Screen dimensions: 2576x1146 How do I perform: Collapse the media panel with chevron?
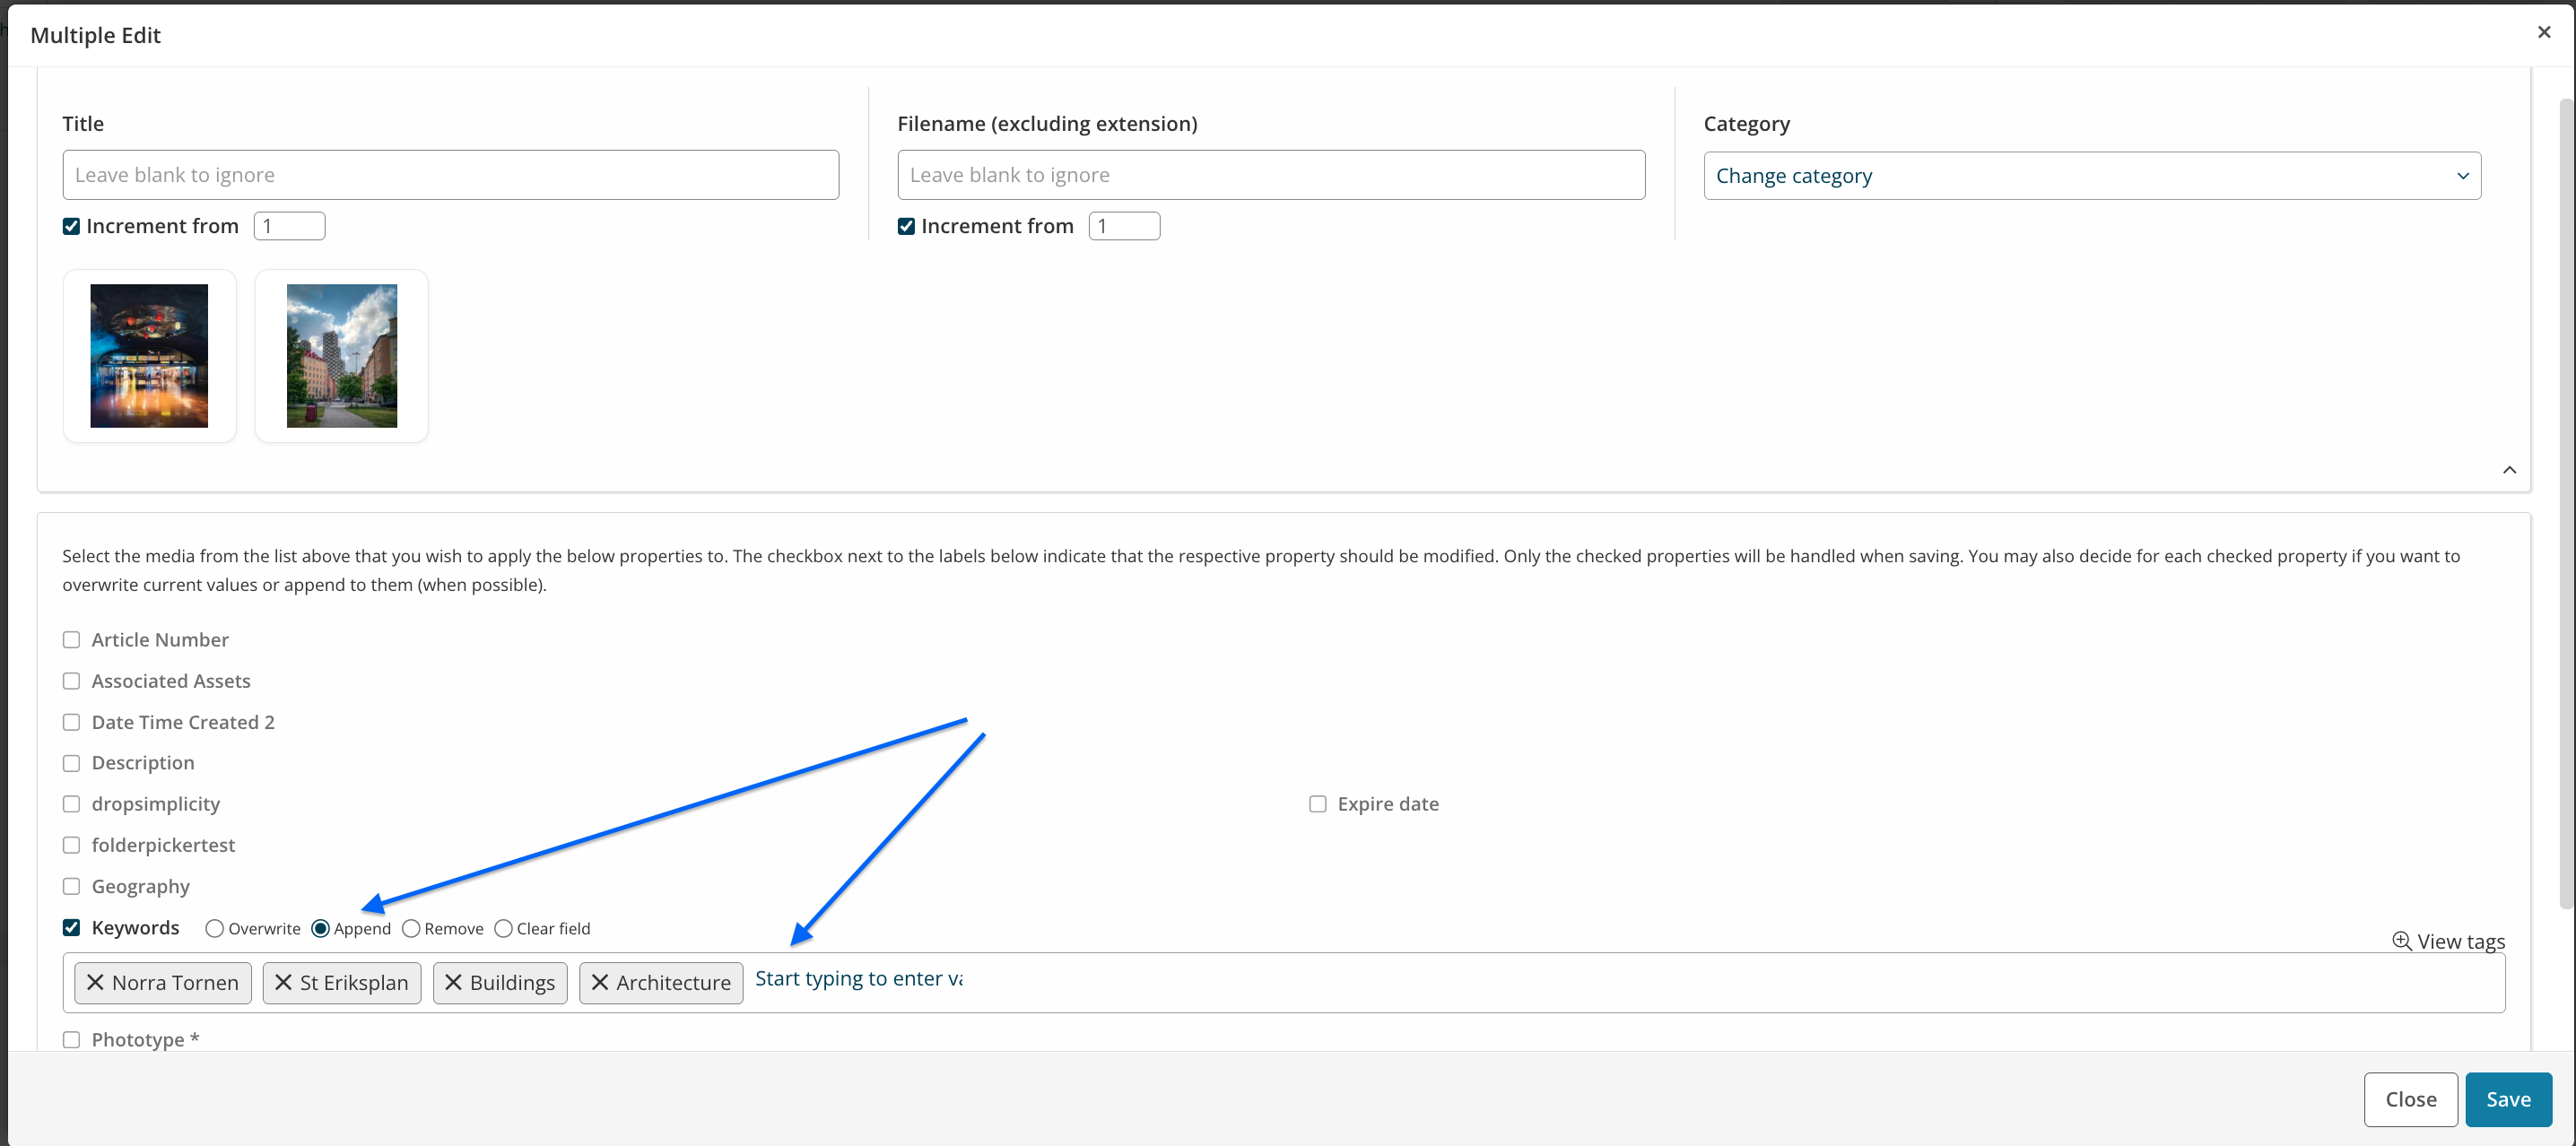[2509, 470]
